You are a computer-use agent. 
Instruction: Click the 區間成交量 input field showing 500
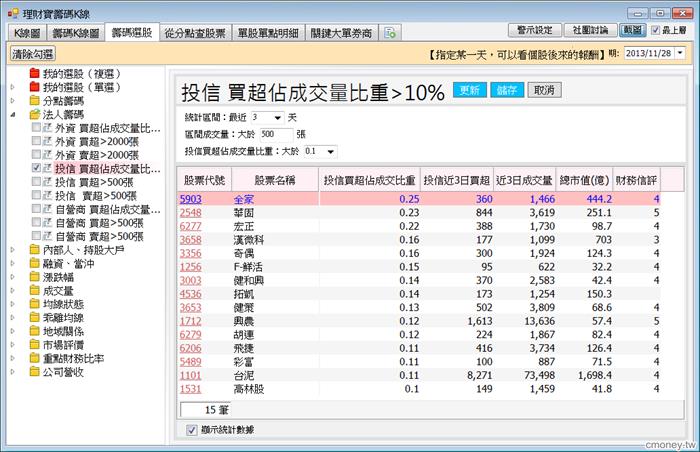[276, 134]
